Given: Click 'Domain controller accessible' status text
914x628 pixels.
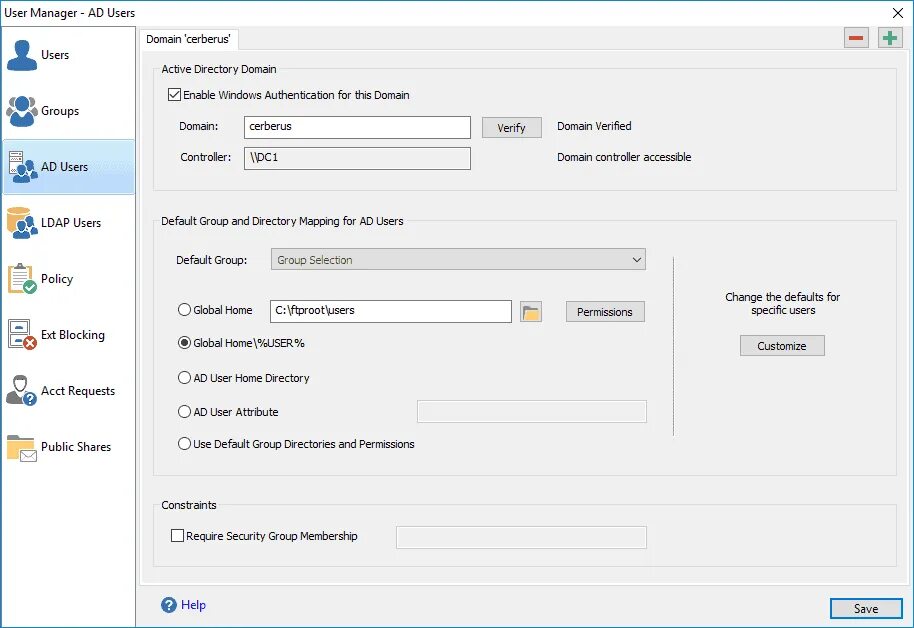Looking at the screenshot, I should coord(624,157).
